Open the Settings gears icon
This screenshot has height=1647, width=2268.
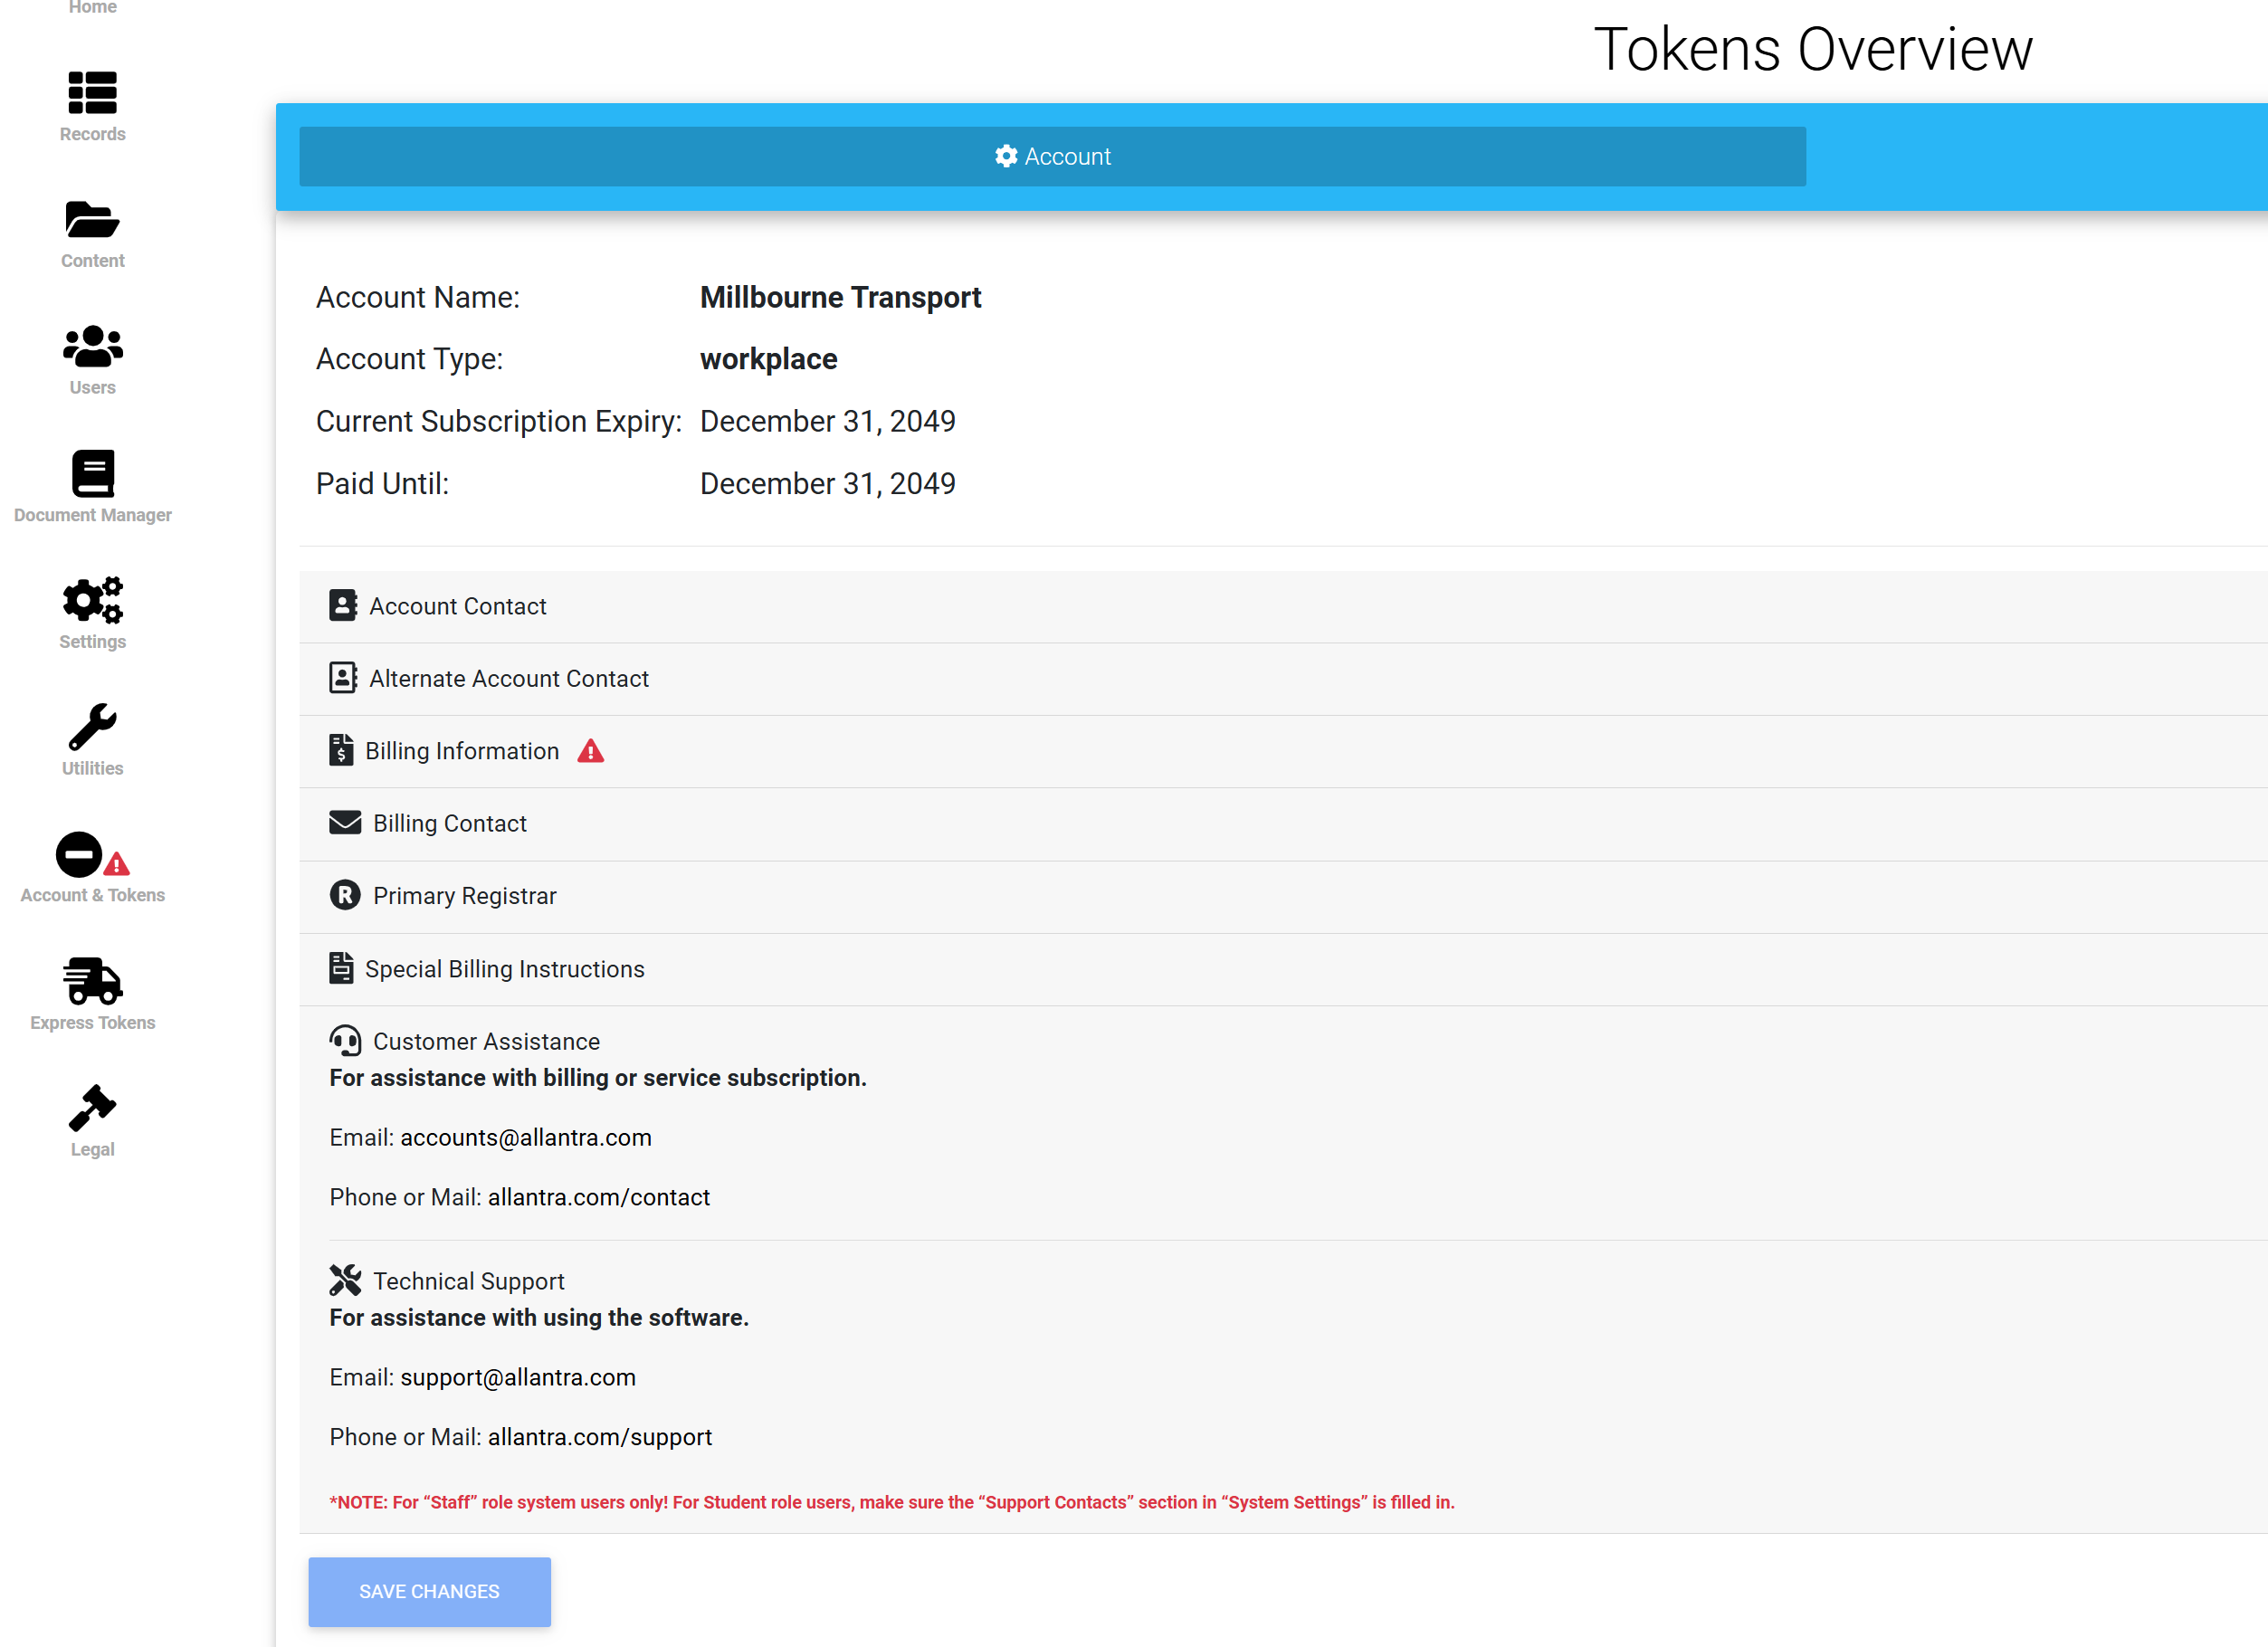pyautogui.click(x=92, y=601)
